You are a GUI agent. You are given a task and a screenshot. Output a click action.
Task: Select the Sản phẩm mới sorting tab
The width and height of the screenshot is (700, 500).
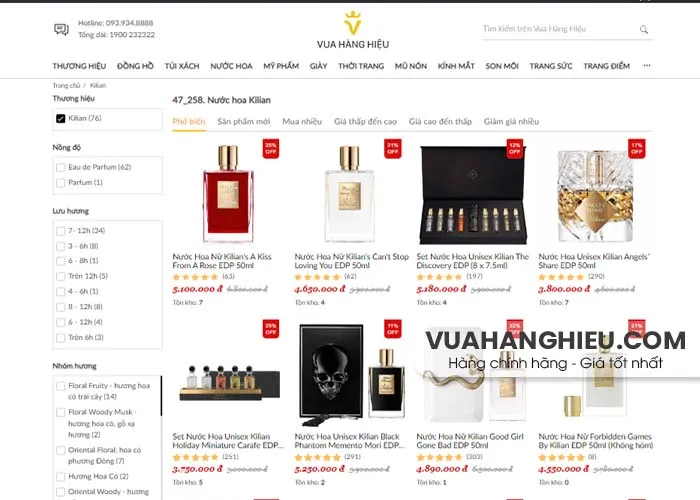point(244,121)
